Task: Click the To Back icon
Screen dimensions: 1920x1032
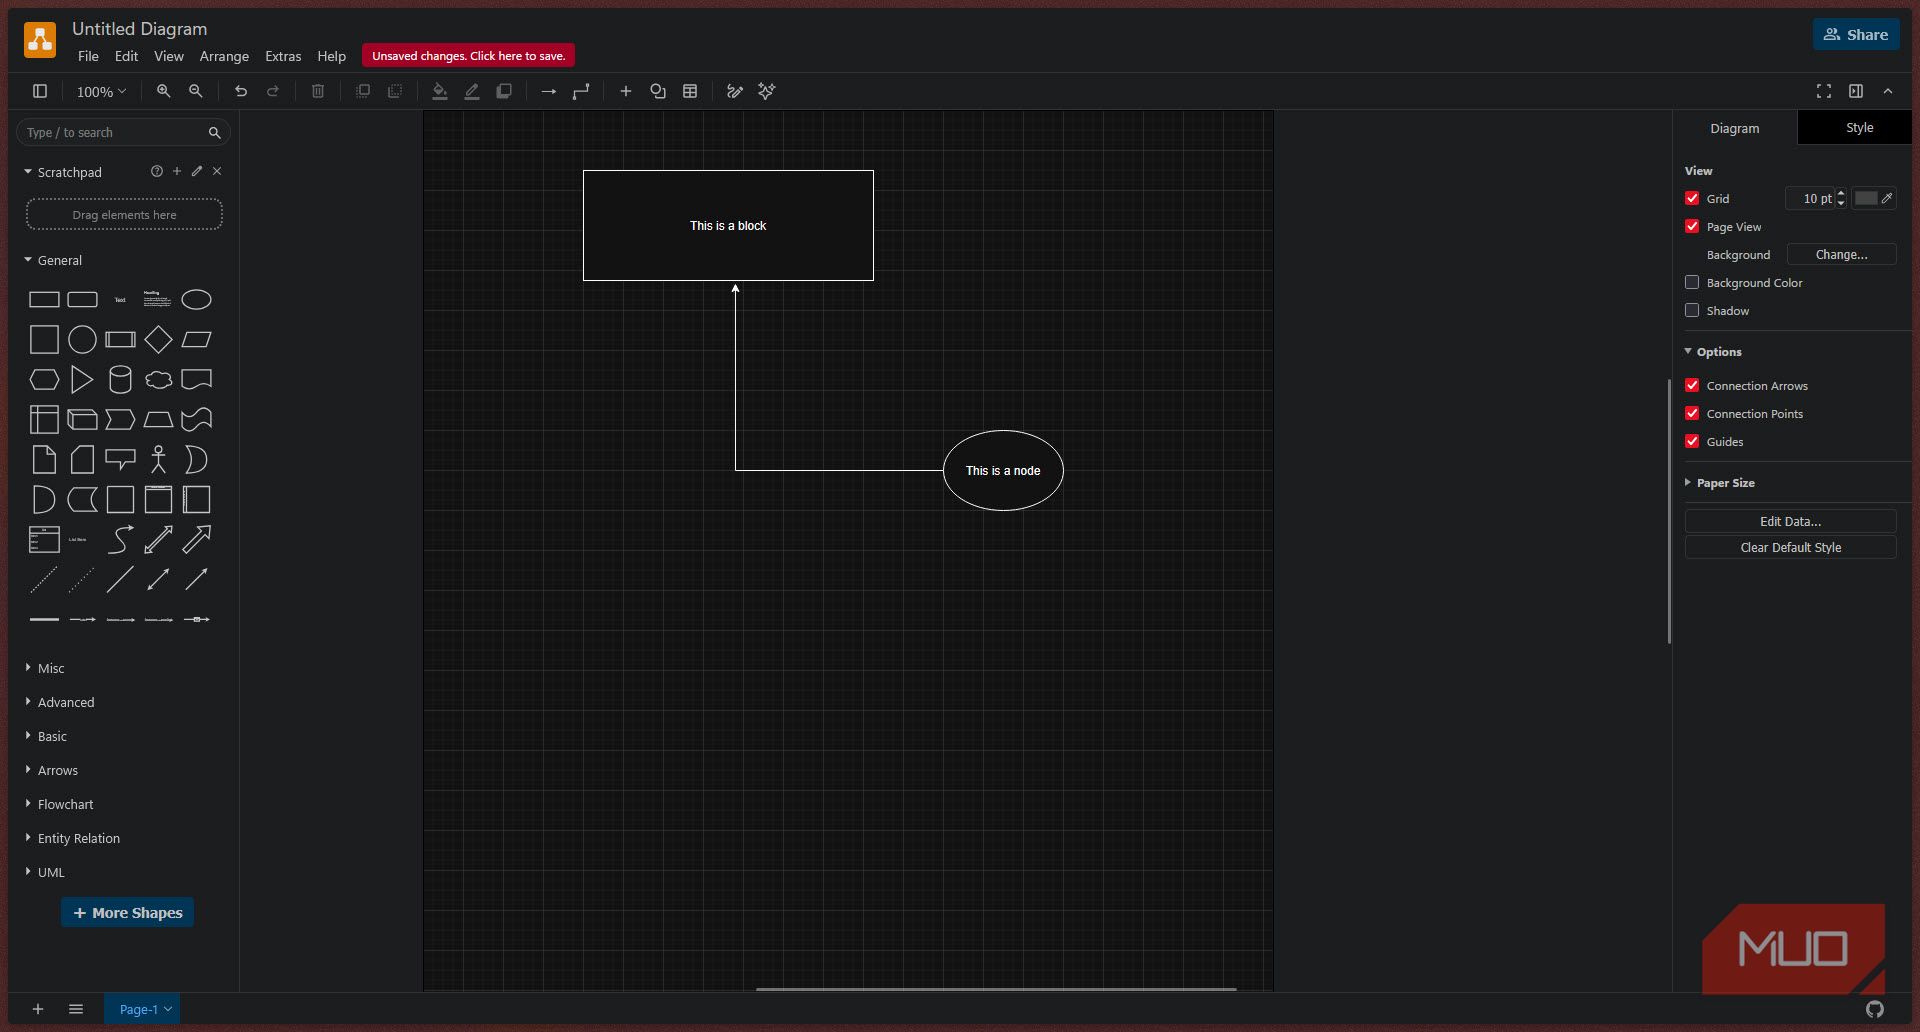Action: 395,91
